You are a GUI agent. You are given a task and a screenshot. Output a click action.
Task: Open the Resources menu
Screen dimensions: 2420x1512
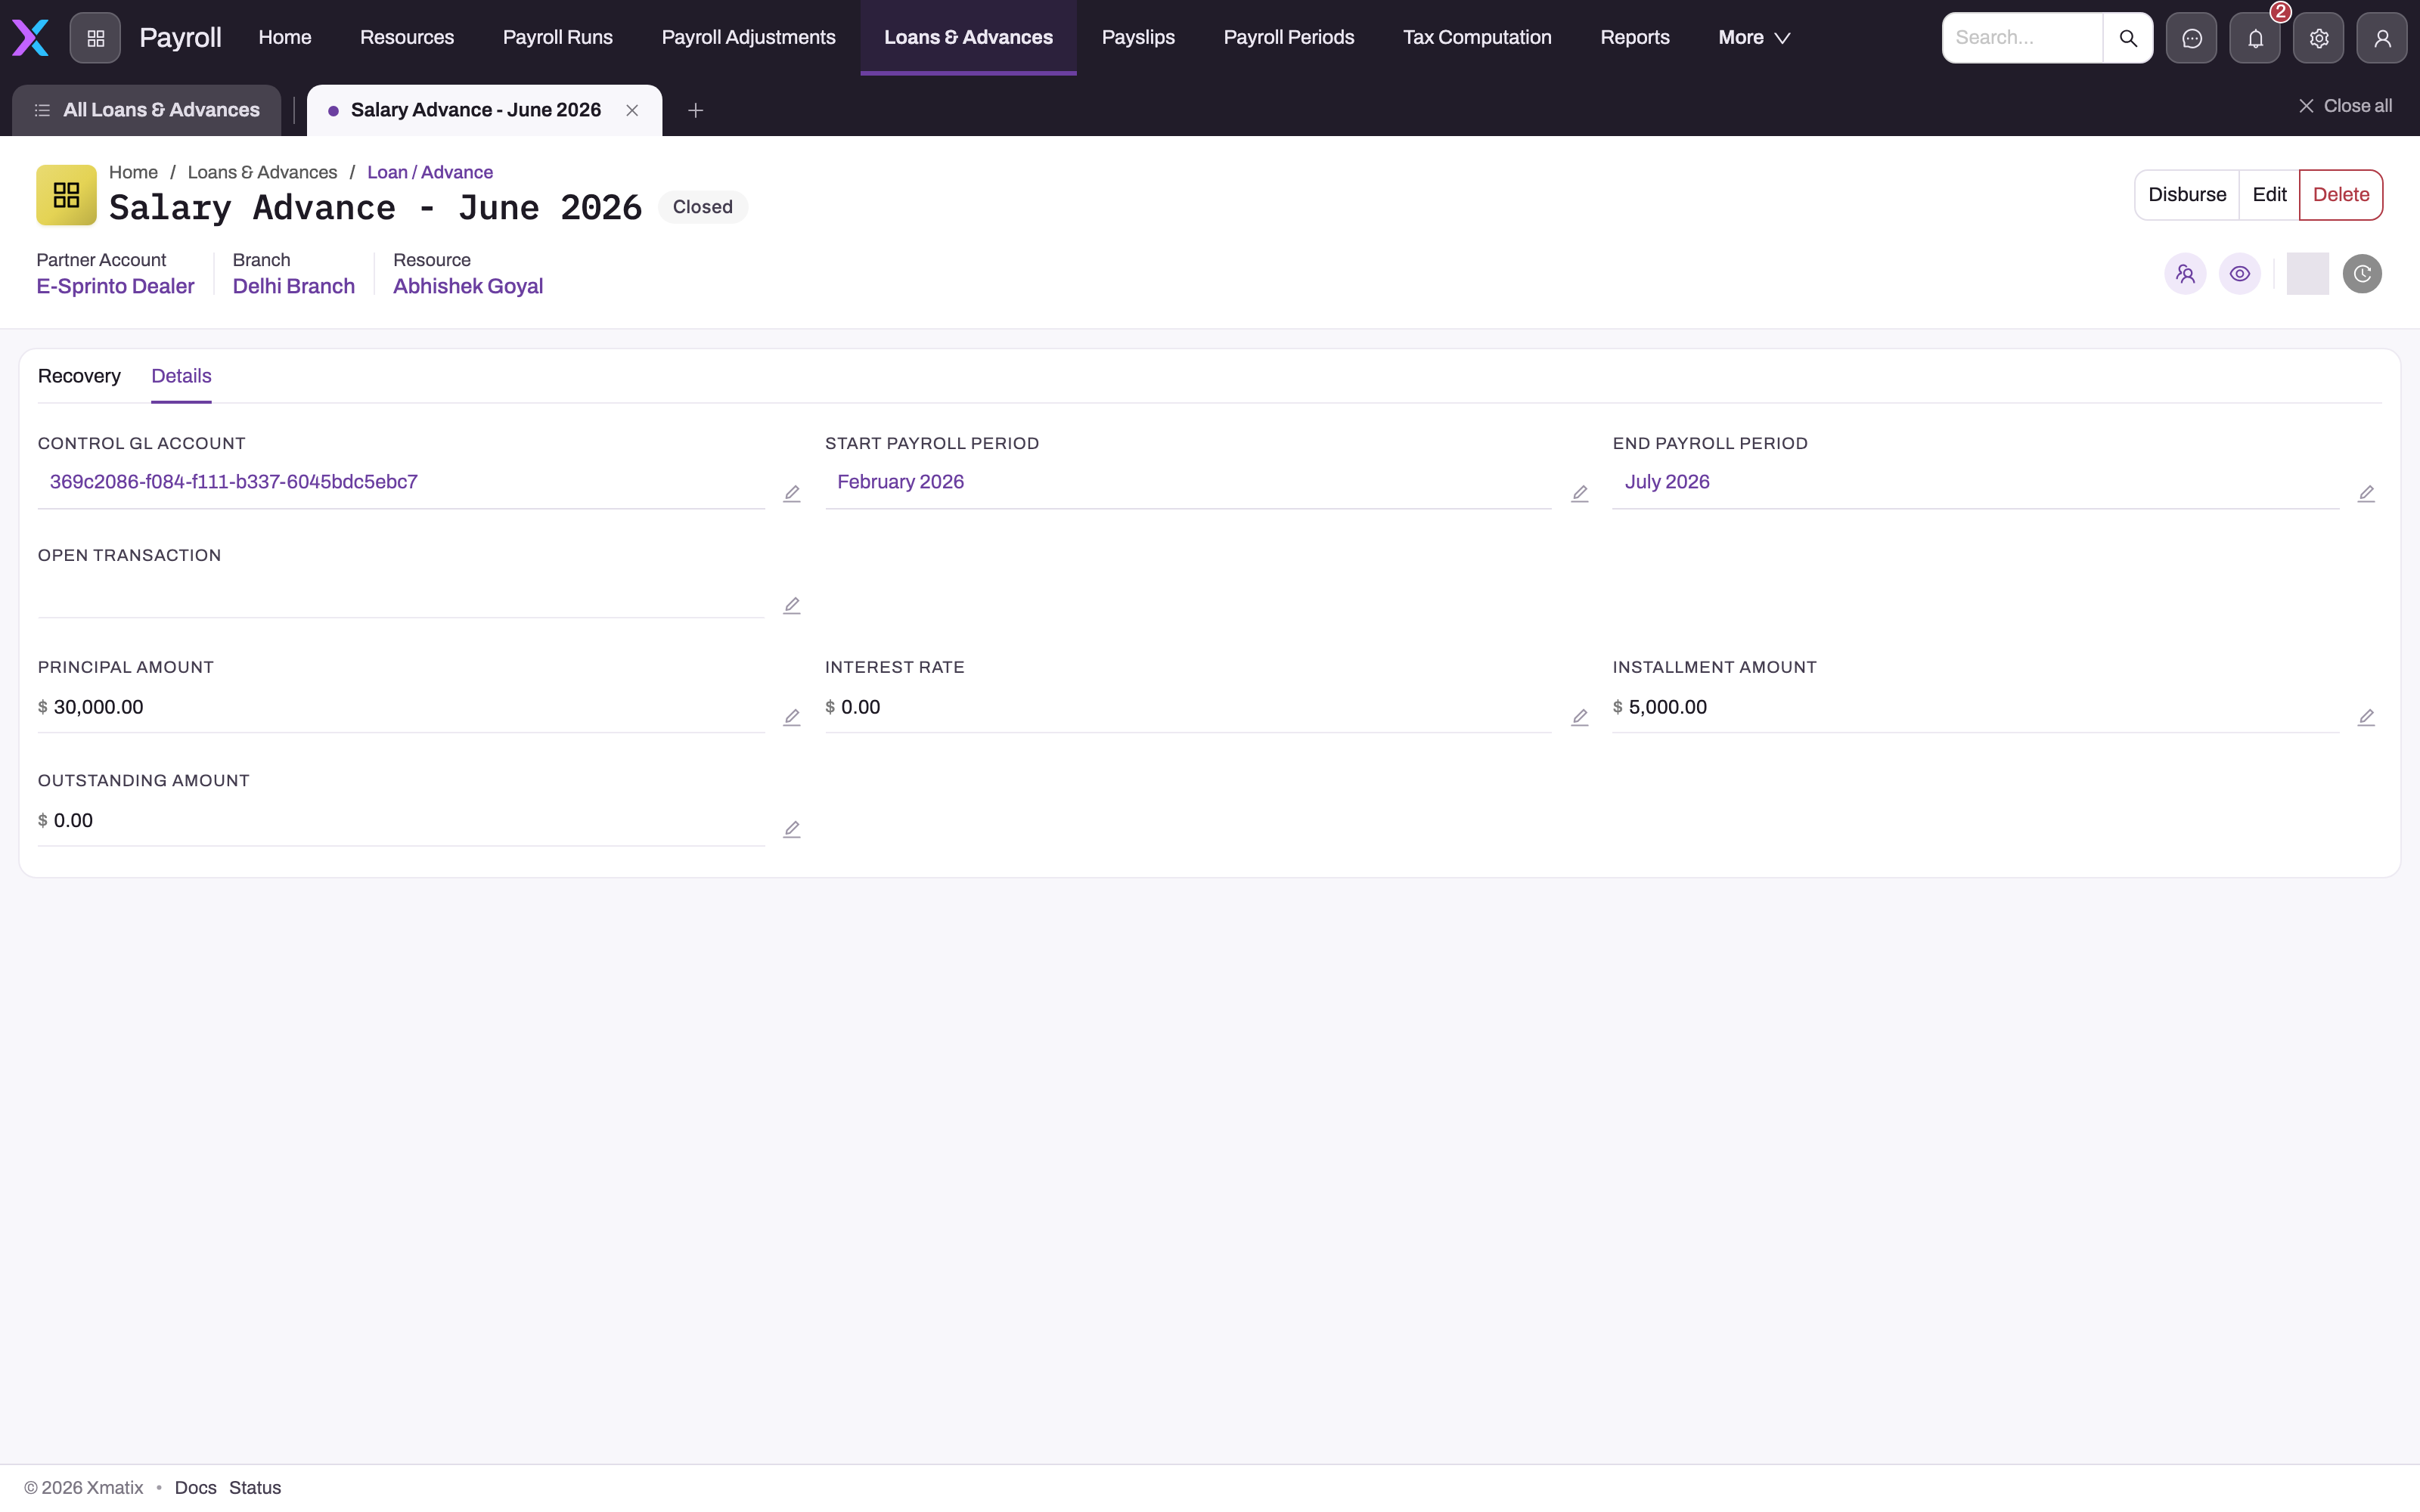pyautogui.click(x=407, y=38)
